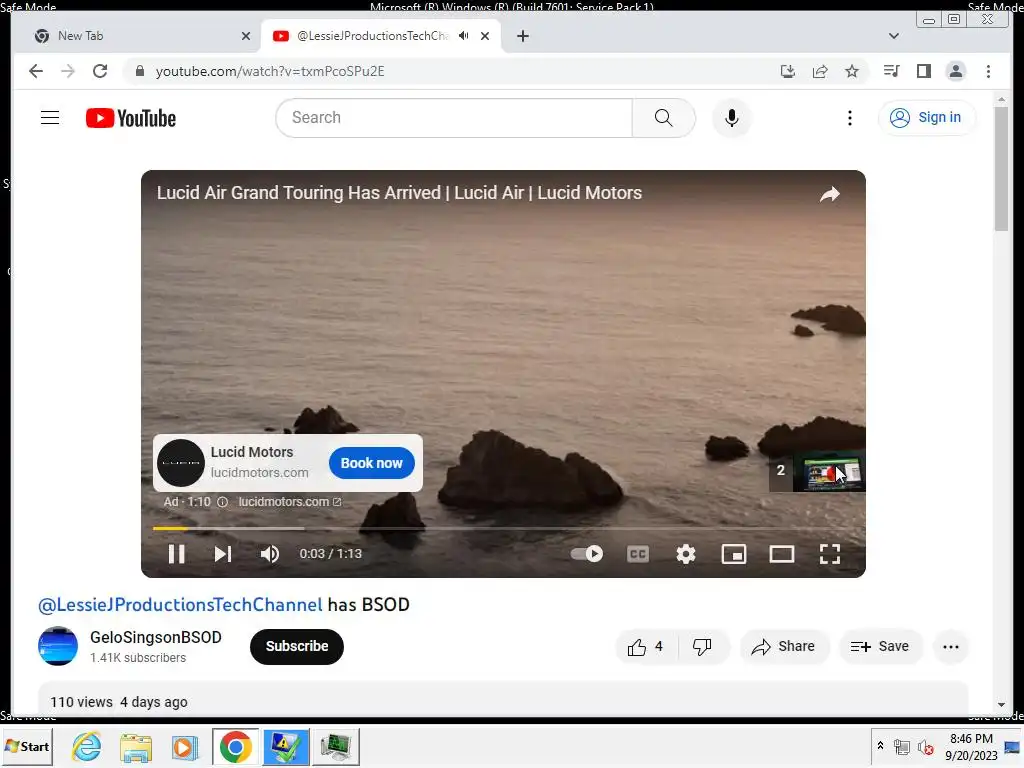The width and height of the screenshot is (1024, 768).
Task: Pause the video
Action: [x=176, y=554]
